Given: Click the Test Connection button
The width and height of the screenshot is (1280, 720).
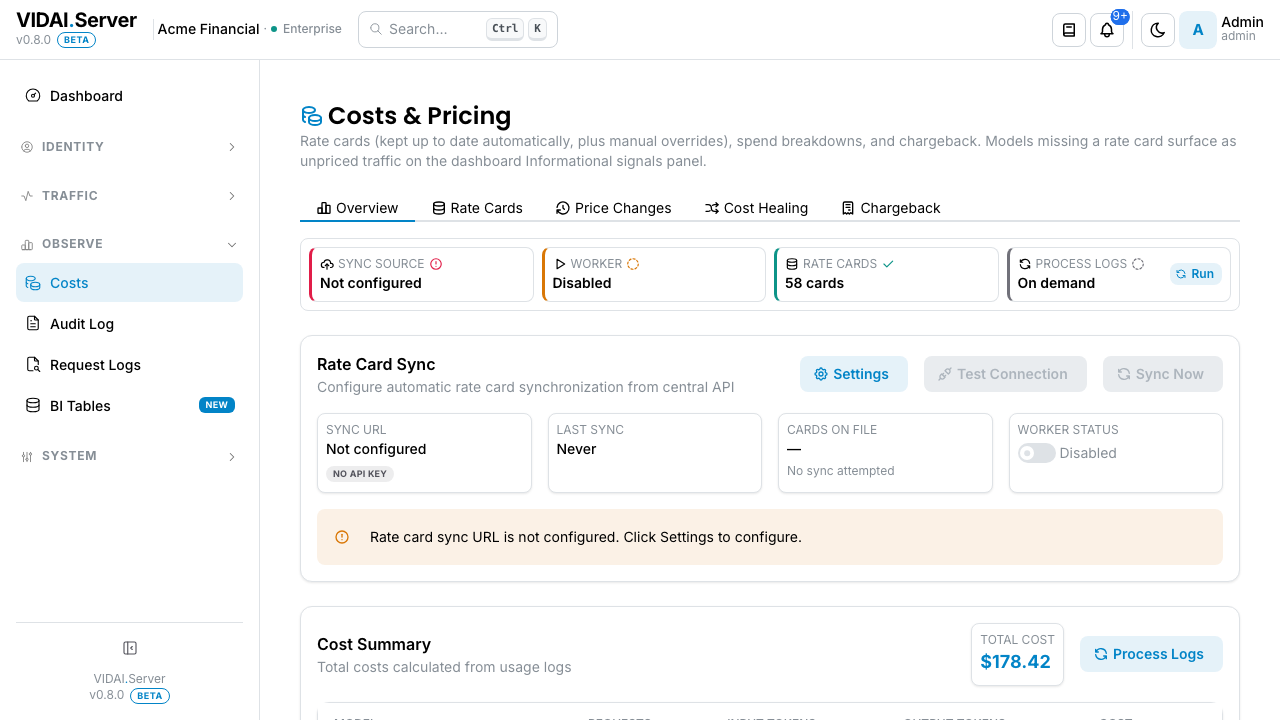Looking at the screenshot, I should 1005,374.
